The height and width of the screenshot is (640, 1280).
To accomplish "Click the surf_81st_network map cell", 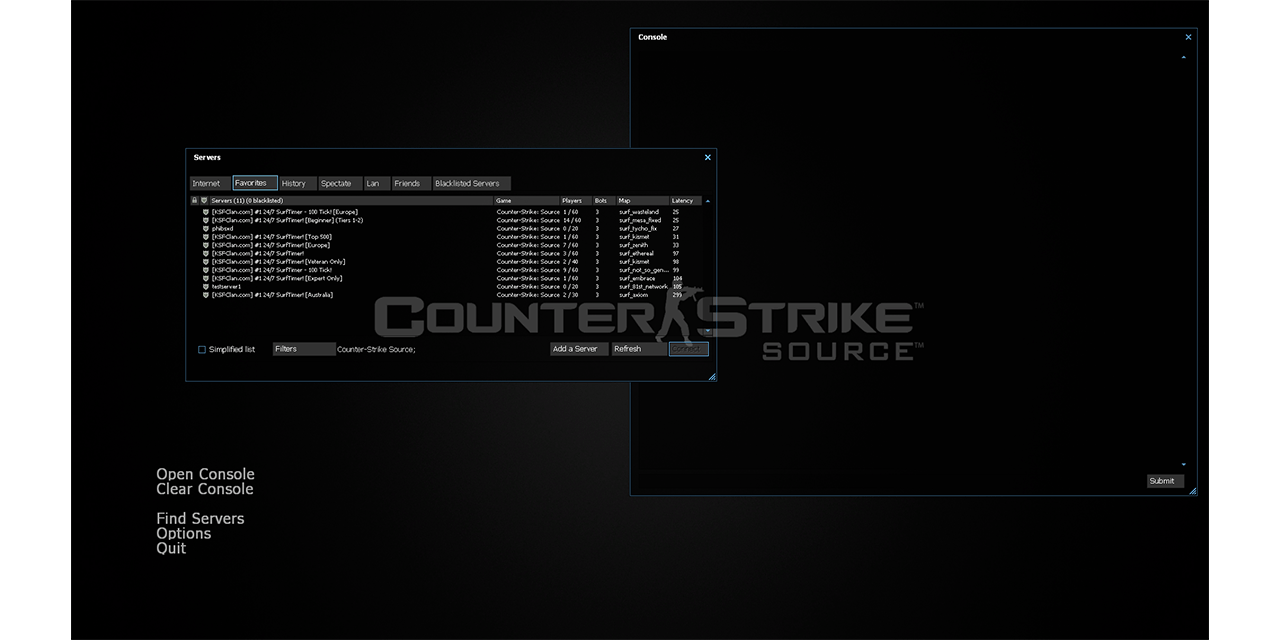I will [643, 287].
